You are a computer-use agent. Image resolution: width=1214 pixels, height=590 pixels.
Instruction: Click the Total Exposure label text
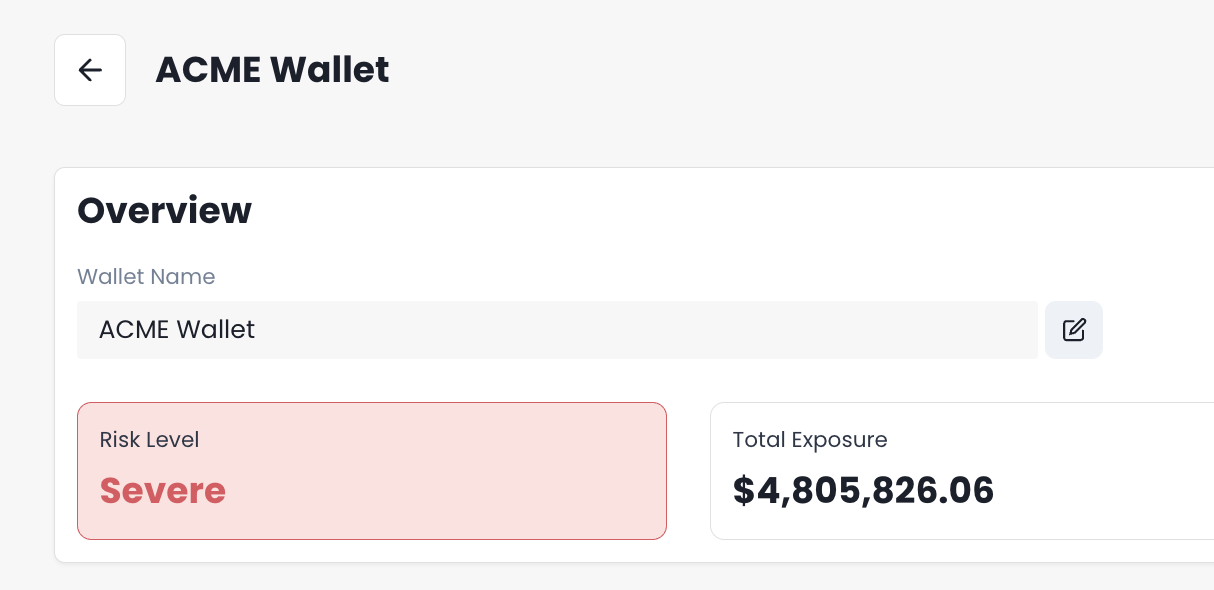click(x=809, y=439)
